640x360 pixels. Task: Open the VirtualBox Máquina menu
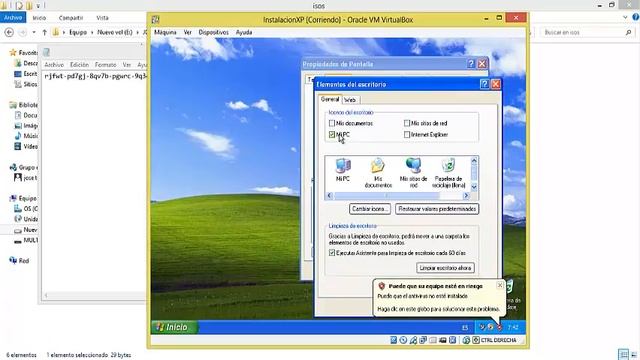point(165,32)
